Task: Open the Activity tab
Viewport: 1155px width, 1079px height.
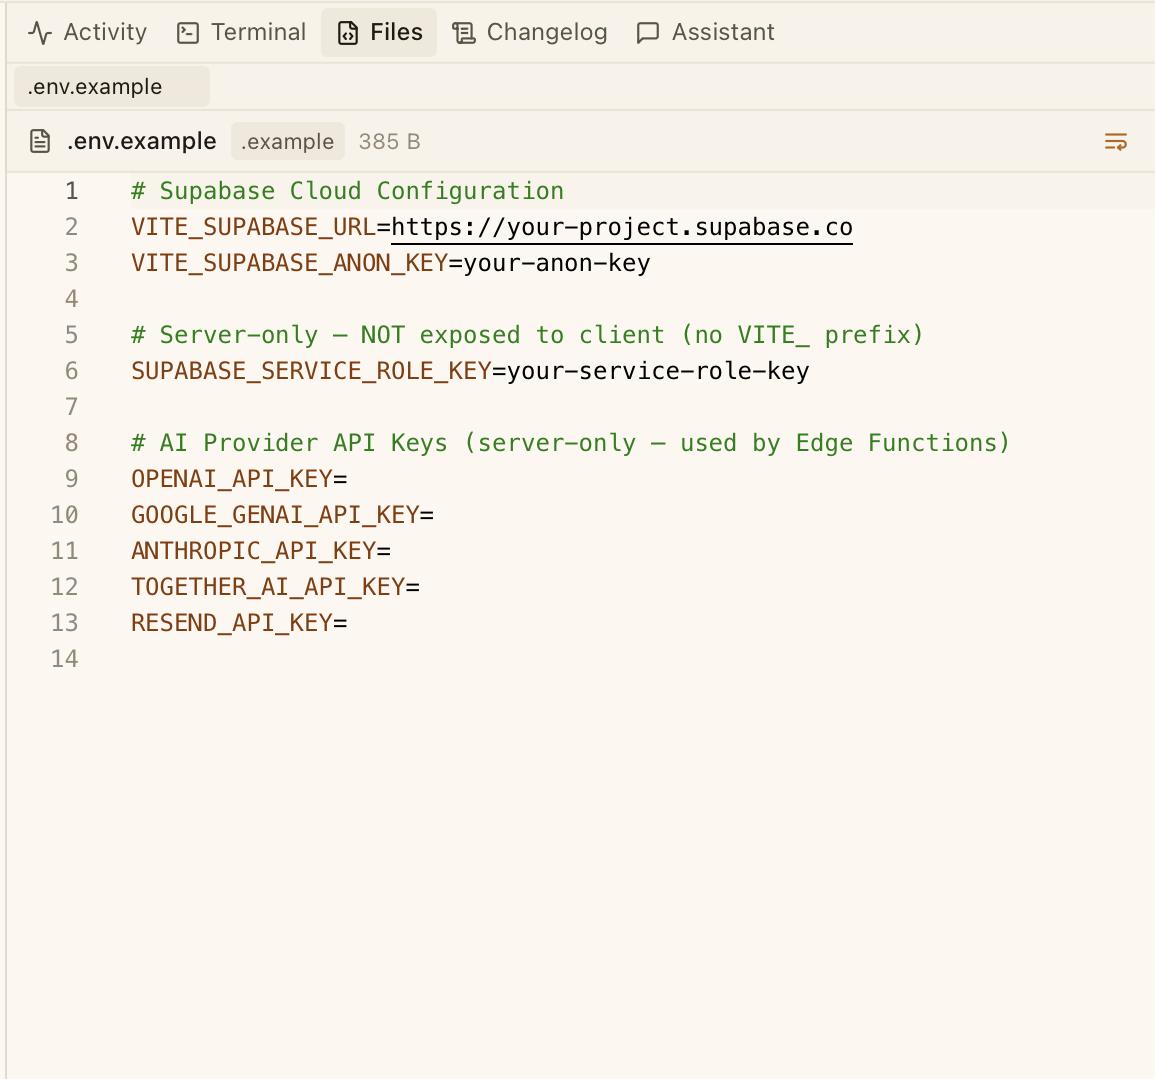Action: pos(87,32)
